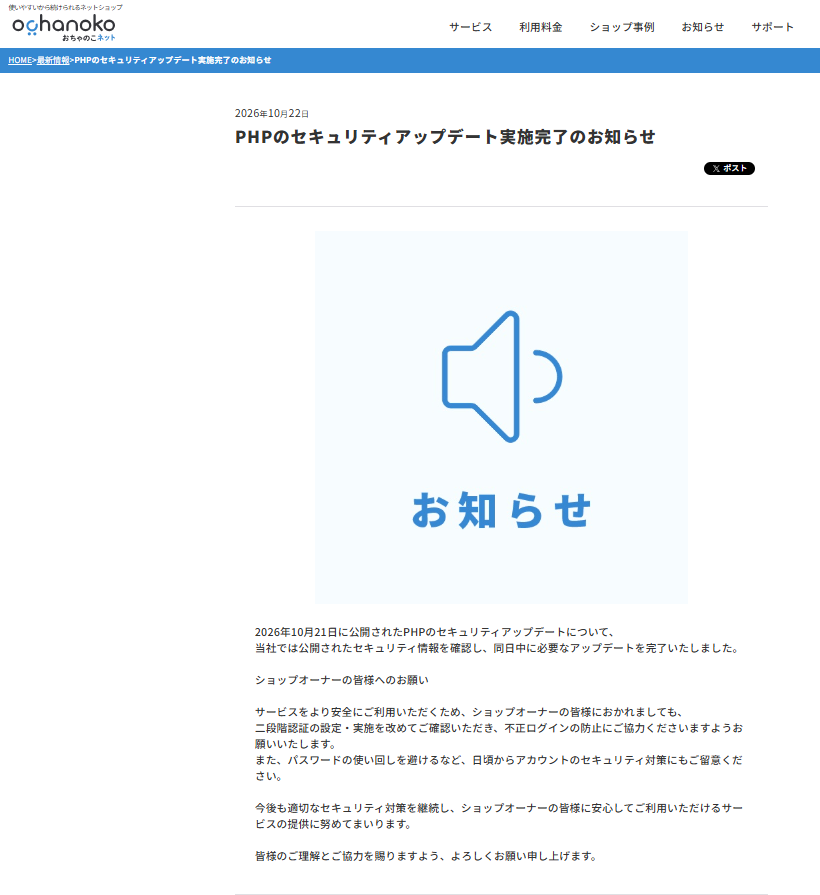Click the X ポスト share button
820x895 pixels.
tap(729, 168)
